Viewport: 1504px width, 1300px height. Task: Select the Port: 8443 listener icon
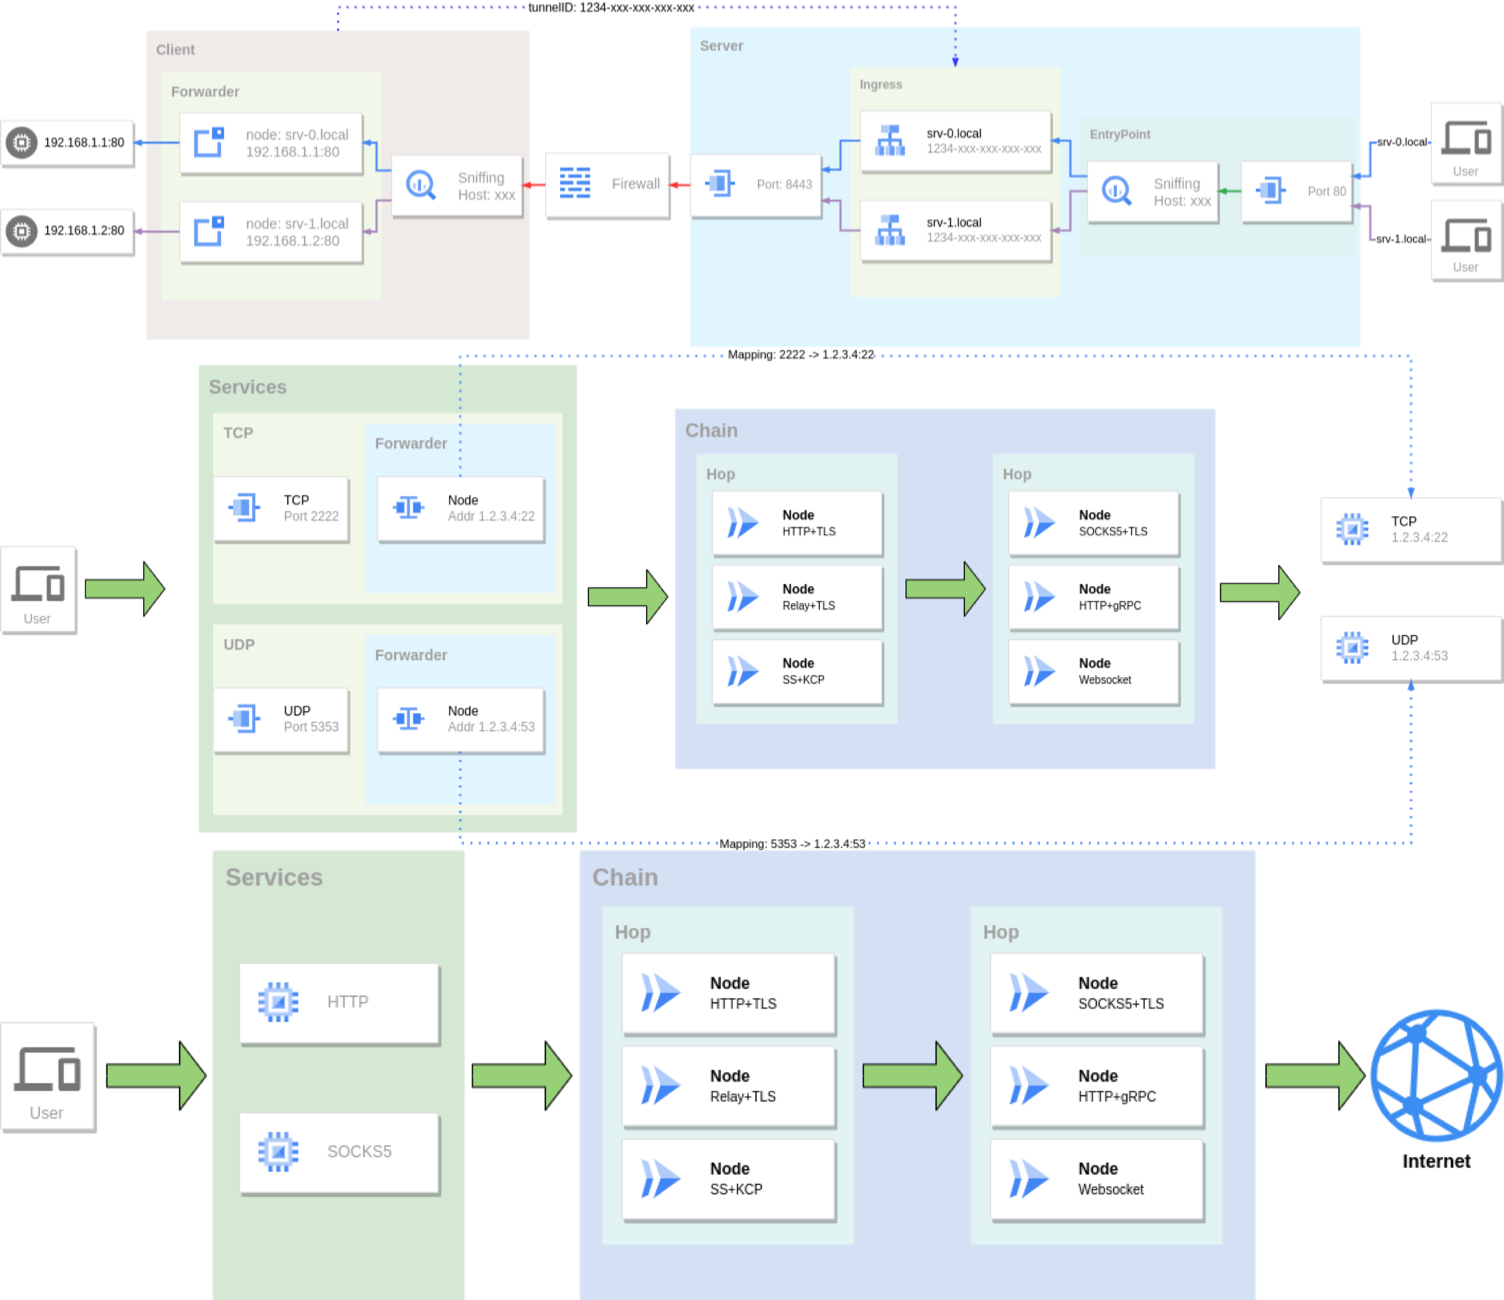pos(720,183)
